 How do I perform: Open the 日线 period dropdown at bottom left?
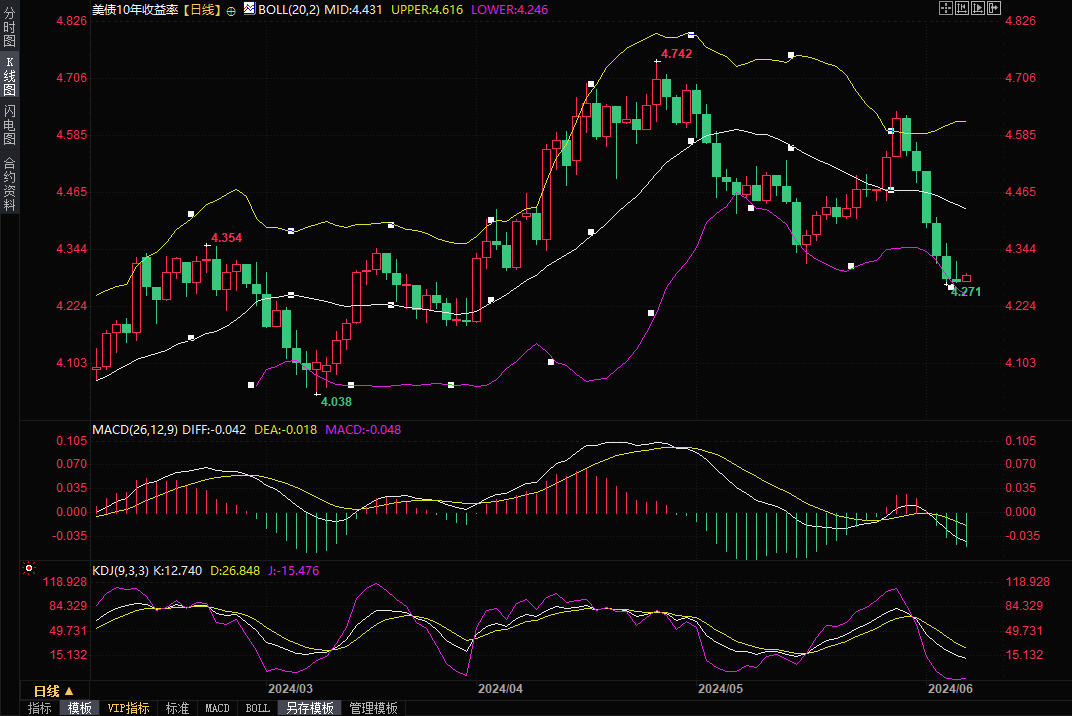point(54,691)
